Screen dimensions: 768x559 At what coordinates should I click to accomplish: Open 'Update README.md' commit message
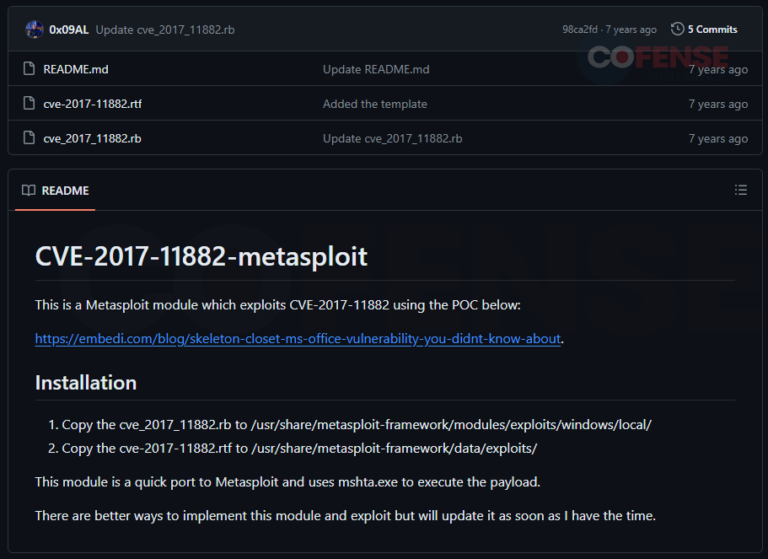click(x=376, y=70)
